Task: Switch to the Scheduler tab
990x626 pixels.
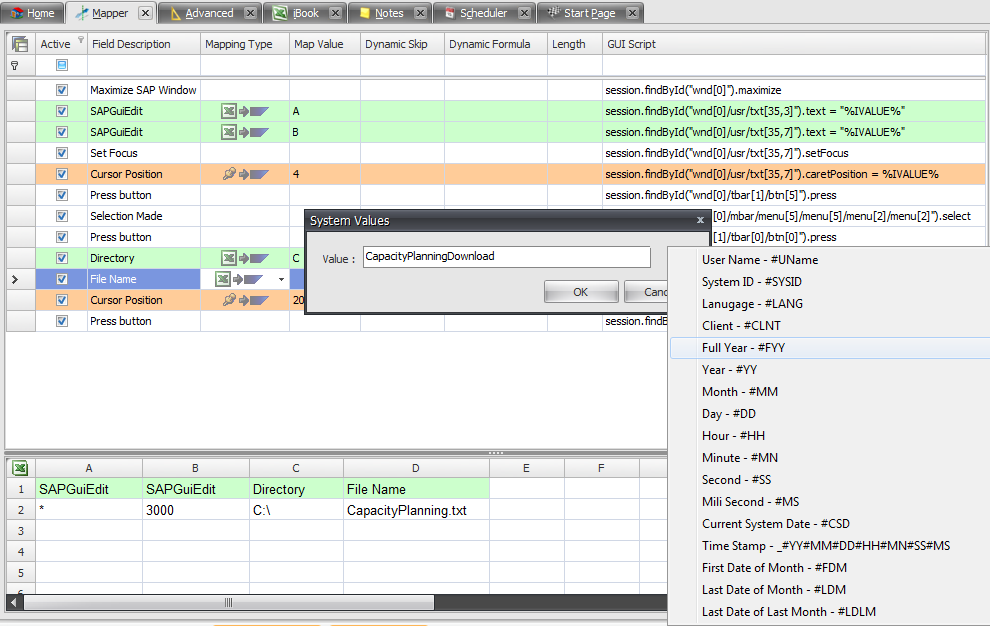Action: point(483,13)
